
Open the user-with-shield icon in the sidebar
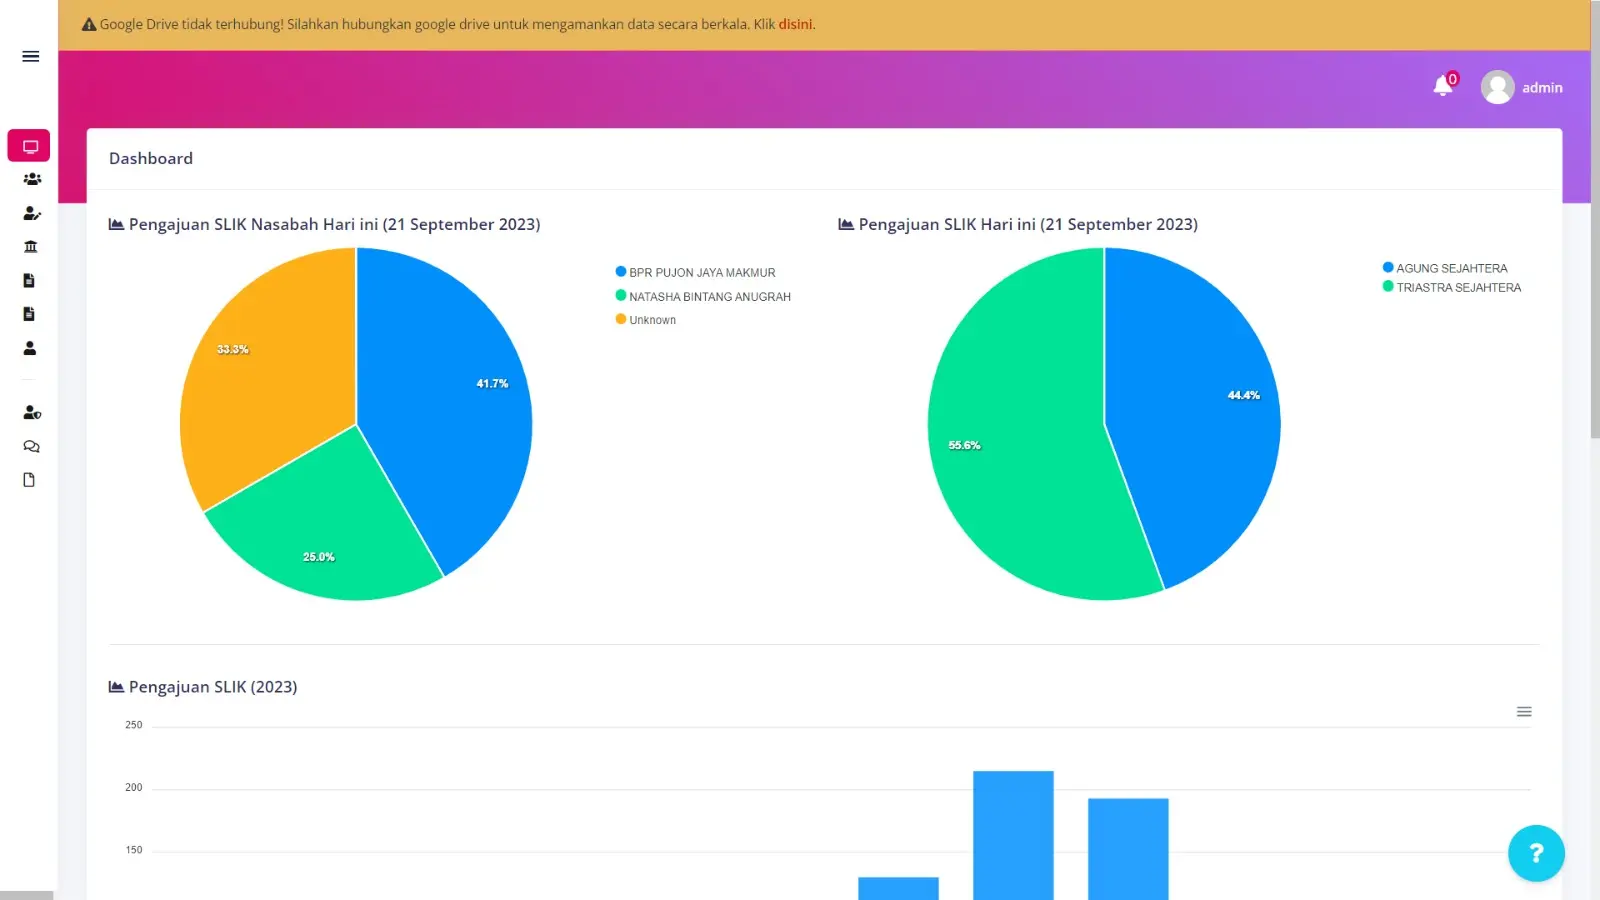click(31, 412)
